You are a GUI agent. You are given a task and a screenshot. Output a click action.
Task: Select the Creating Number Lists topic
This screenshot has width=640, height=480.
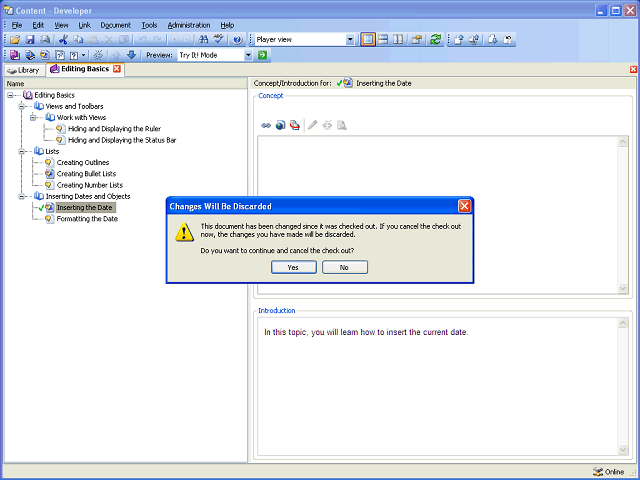pyautogui.click(x=89, y=185)
